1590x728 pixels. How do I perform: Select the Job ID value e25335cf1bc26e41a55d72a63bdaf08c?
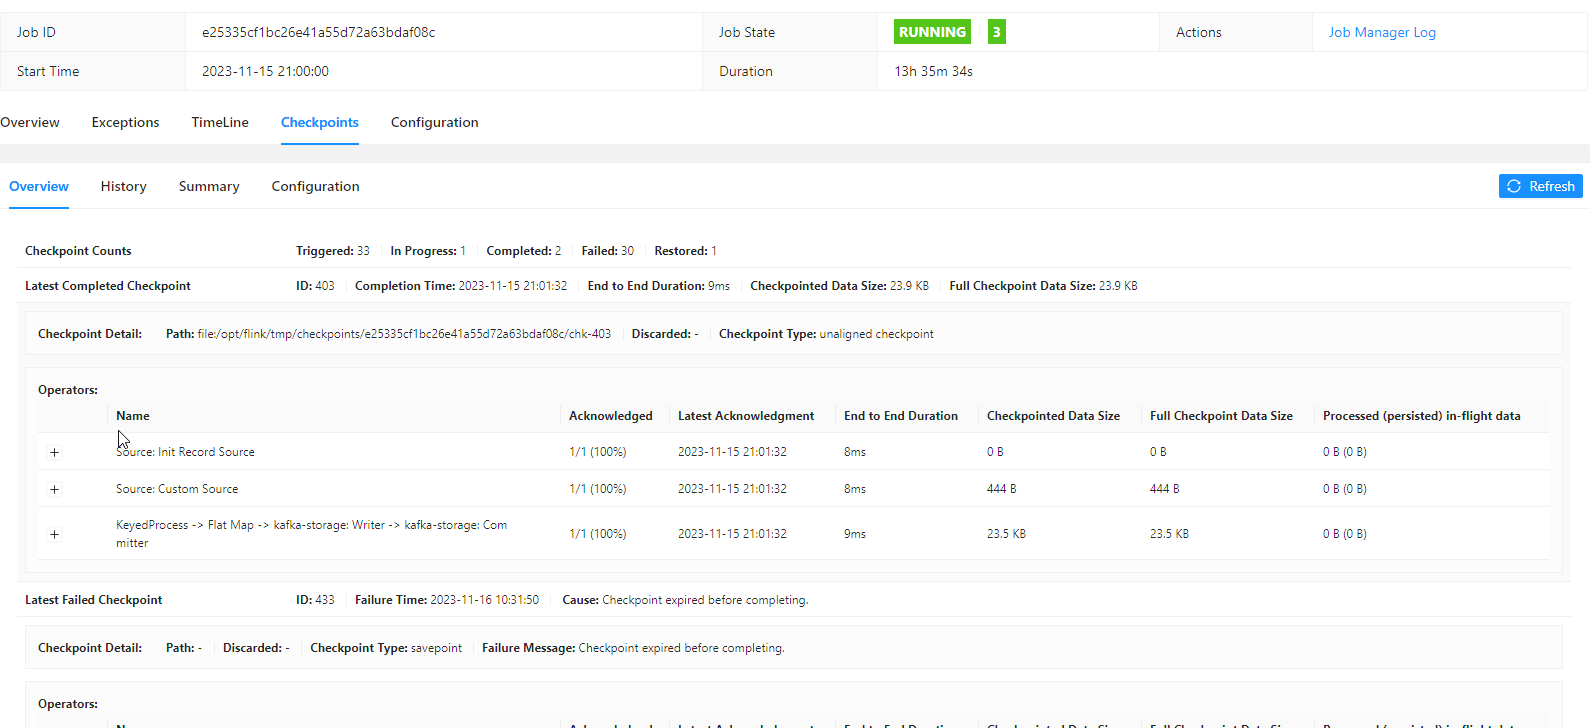click(x=319, y=32)
